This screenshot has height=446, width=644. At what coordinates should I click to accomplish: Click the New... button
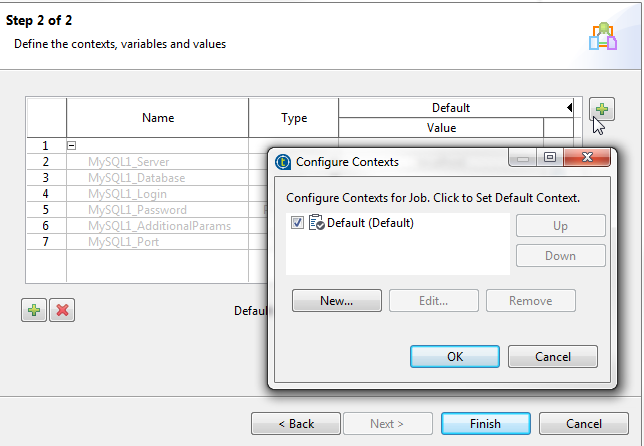337,300
